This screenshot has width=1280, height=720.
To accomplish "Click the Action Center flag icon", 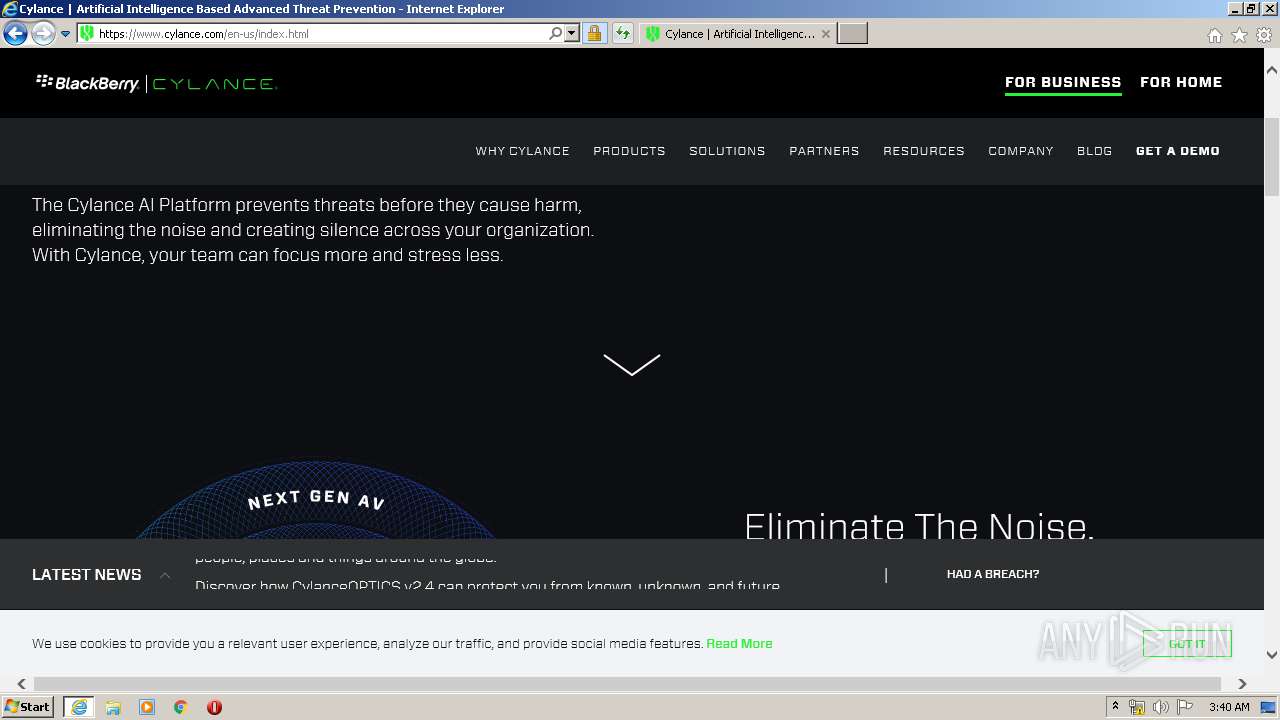I will 1185,707.
